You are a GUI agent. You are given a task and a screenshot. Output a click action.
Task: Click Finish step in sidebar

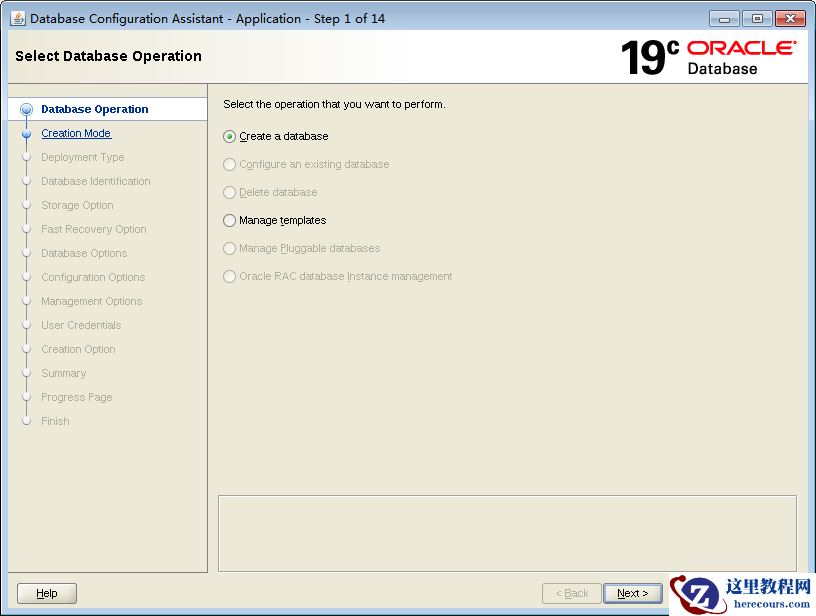pos(55,421)
